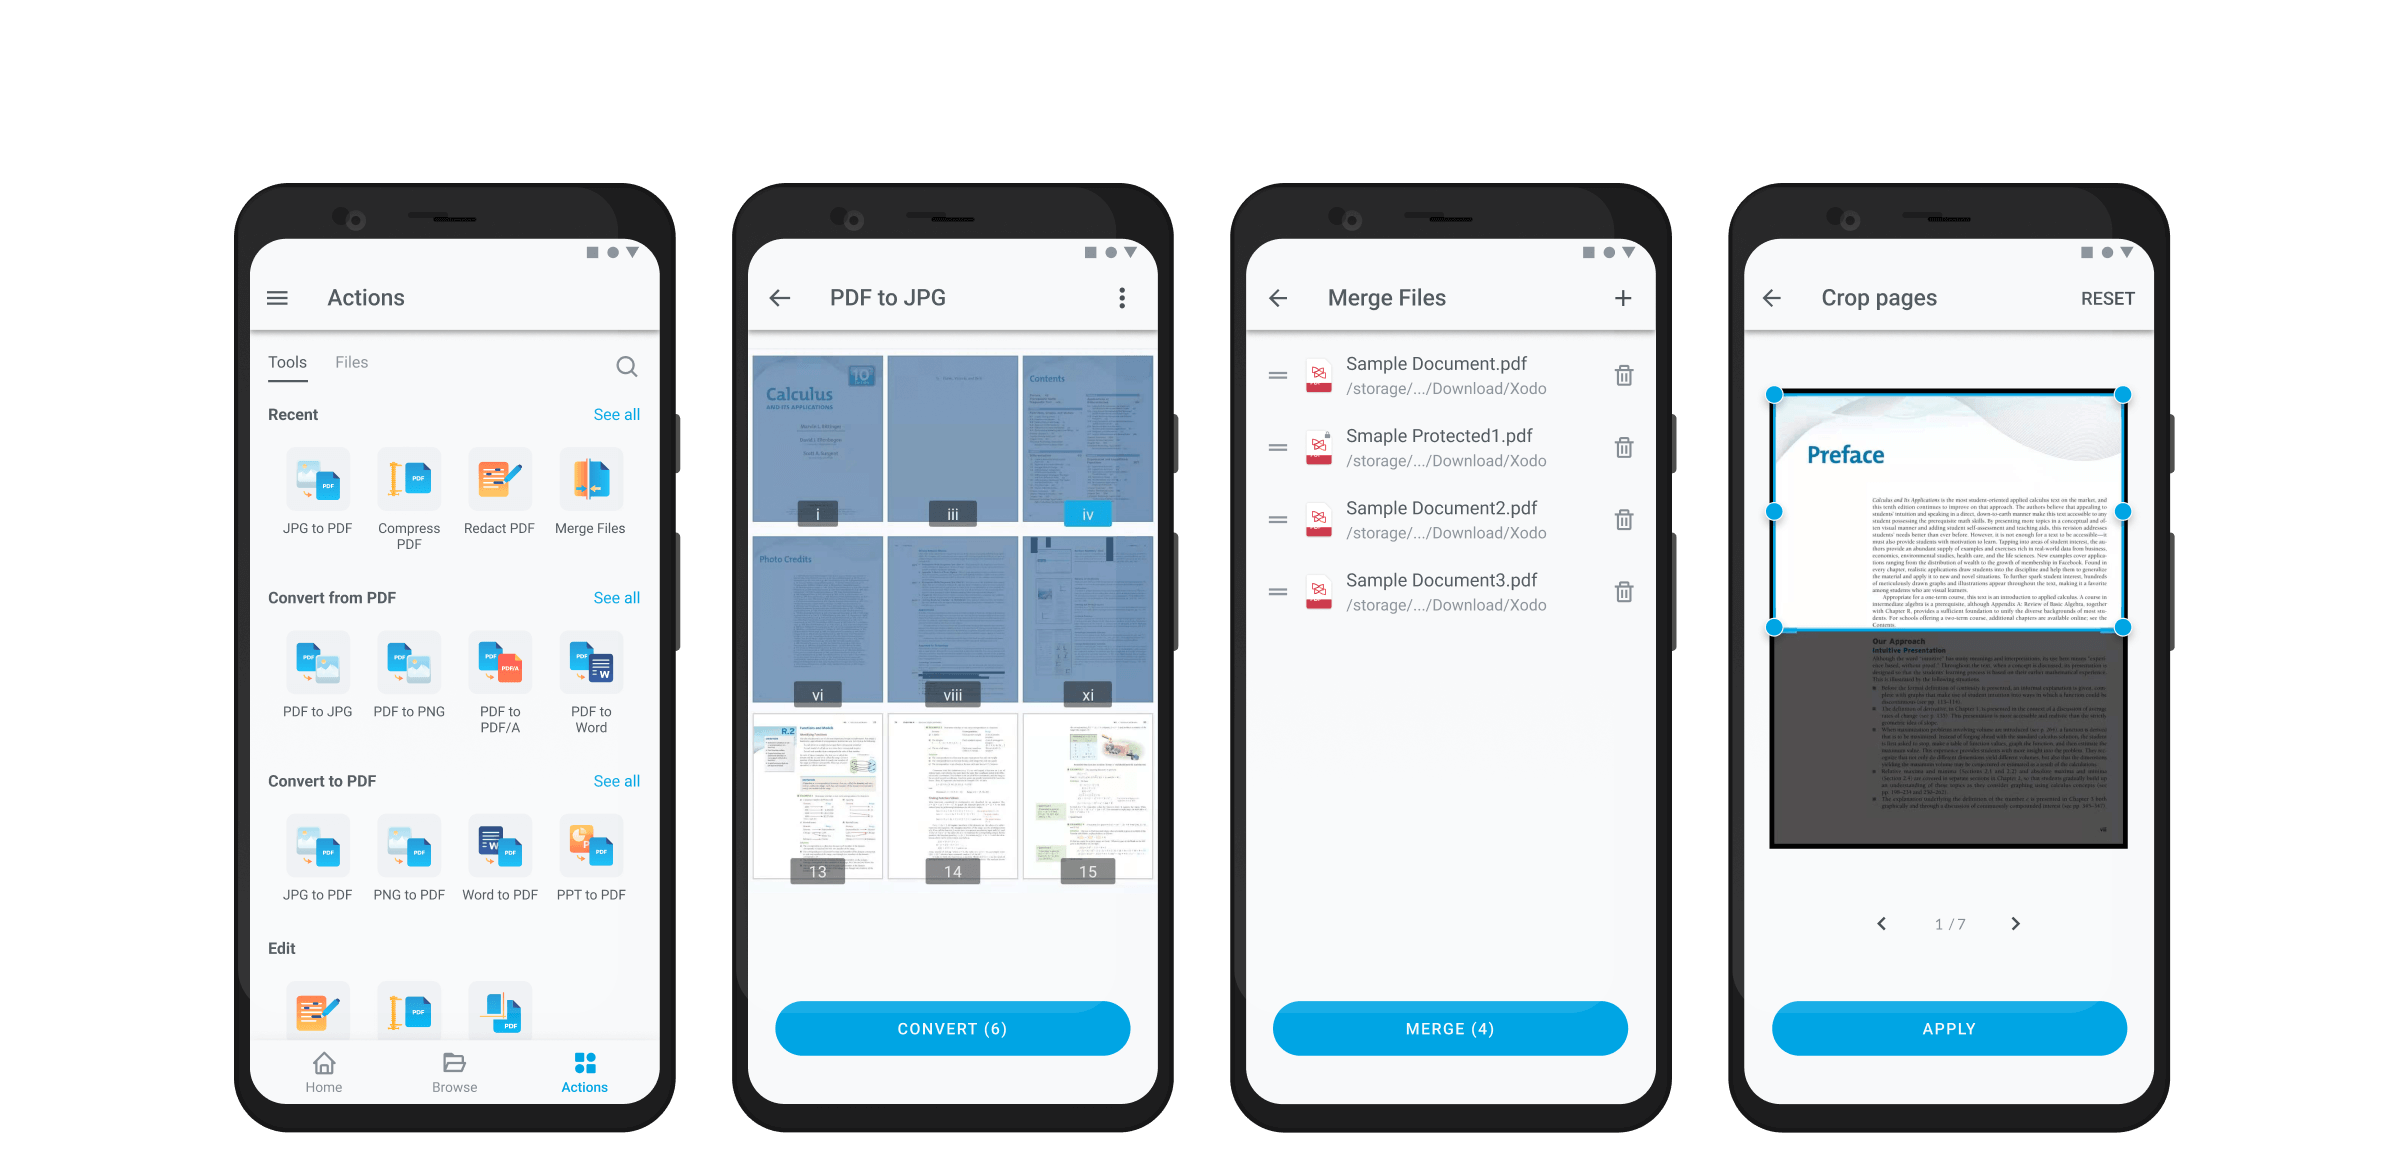Expand See all under Convert to PDF

pyautogui.click(x=614, y=781)
